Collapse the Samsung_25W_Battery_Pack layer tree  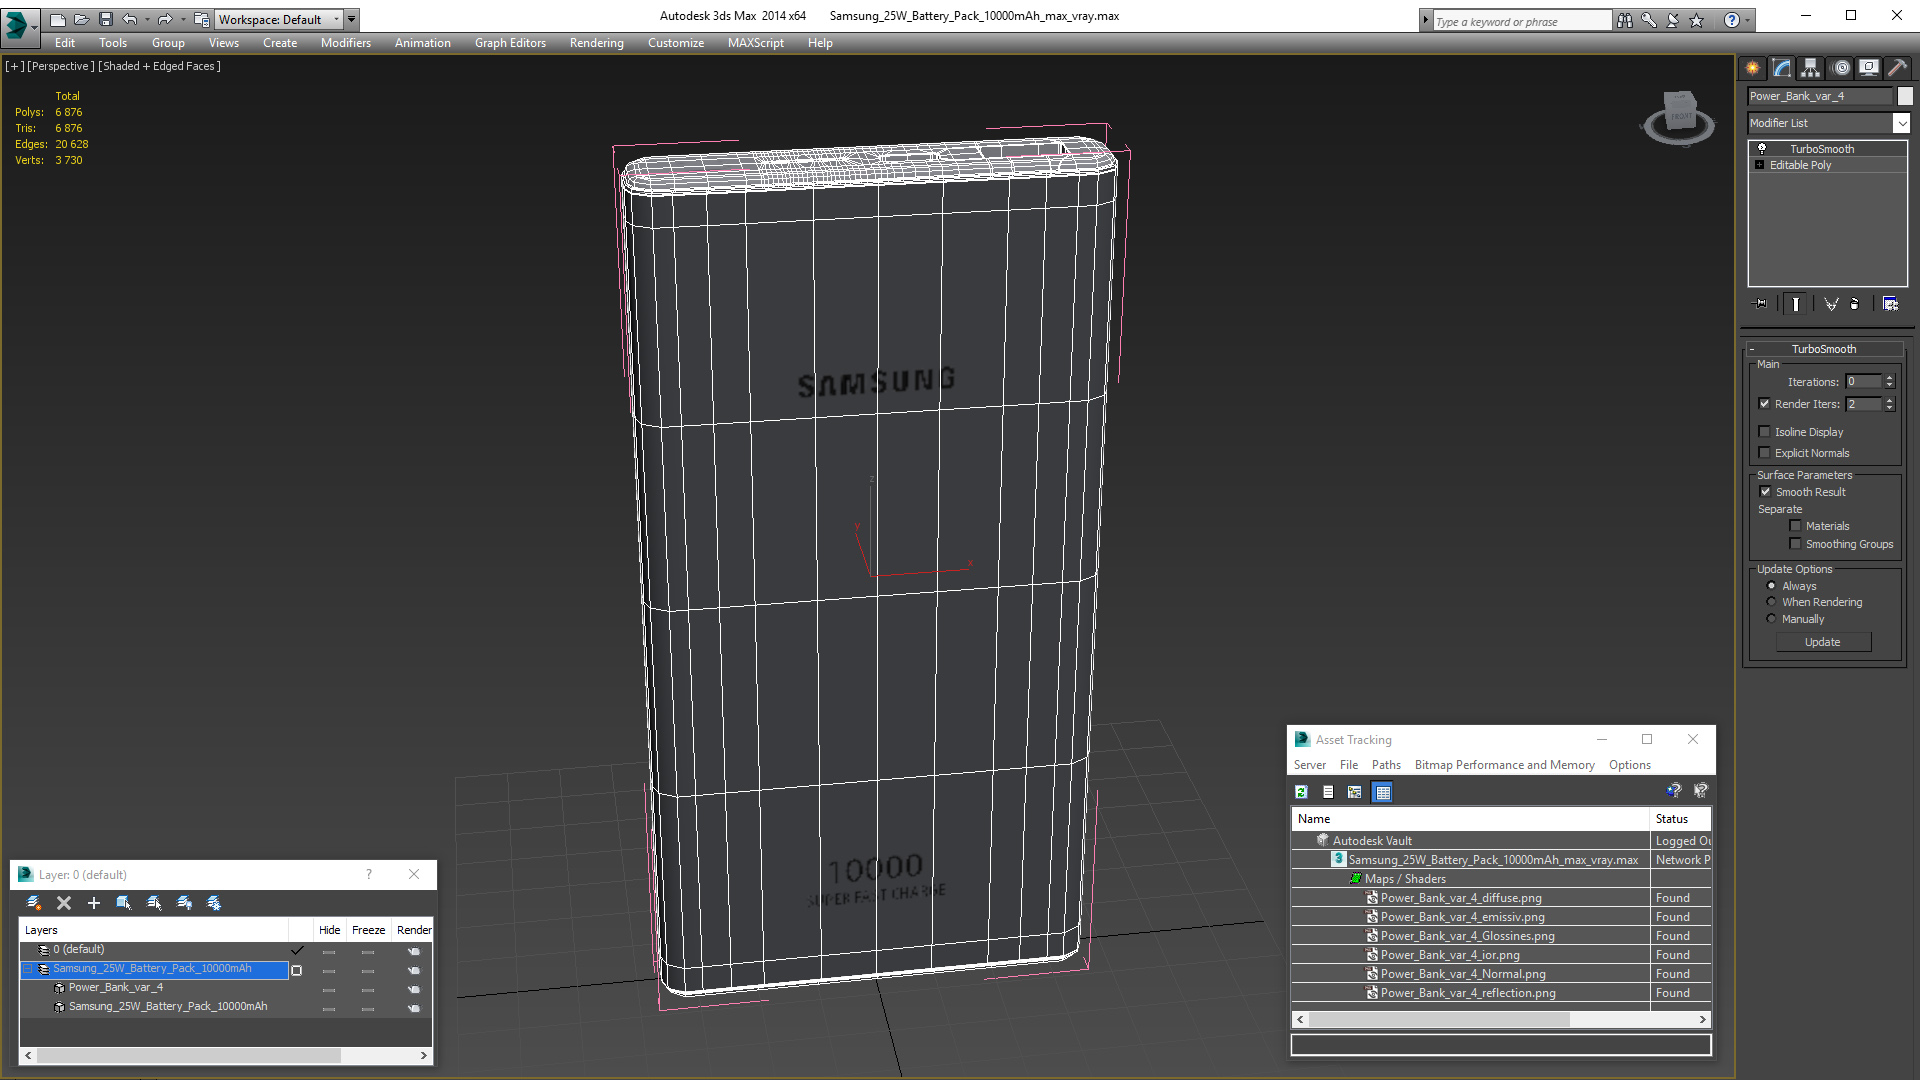[x=28, y=969]
